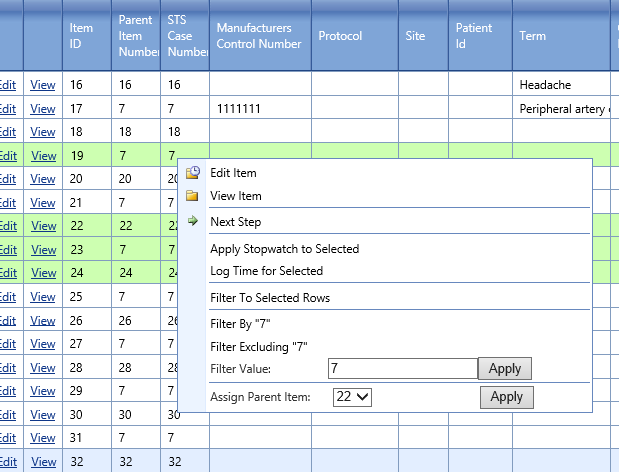Choose Apply Stopwatch to Selected
The width and height of the screenshot is (619, 472).
click(x=284, y=249)
